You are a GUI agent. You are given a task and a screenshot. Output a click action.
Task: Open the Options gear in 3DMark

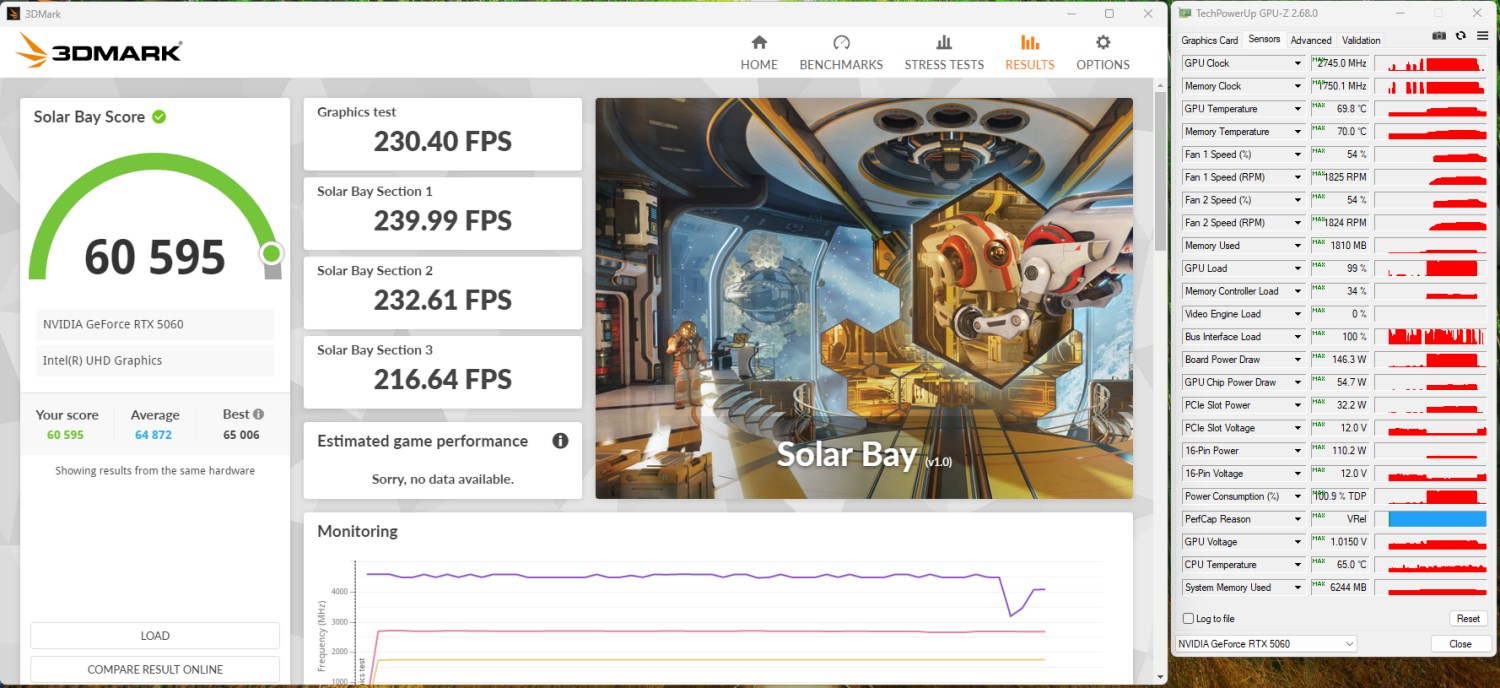(1102, 43)
